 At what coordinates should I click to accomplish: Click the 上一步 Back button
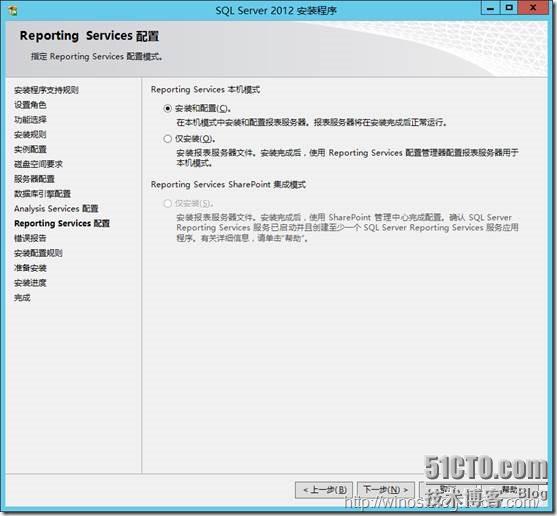(324, 490)
